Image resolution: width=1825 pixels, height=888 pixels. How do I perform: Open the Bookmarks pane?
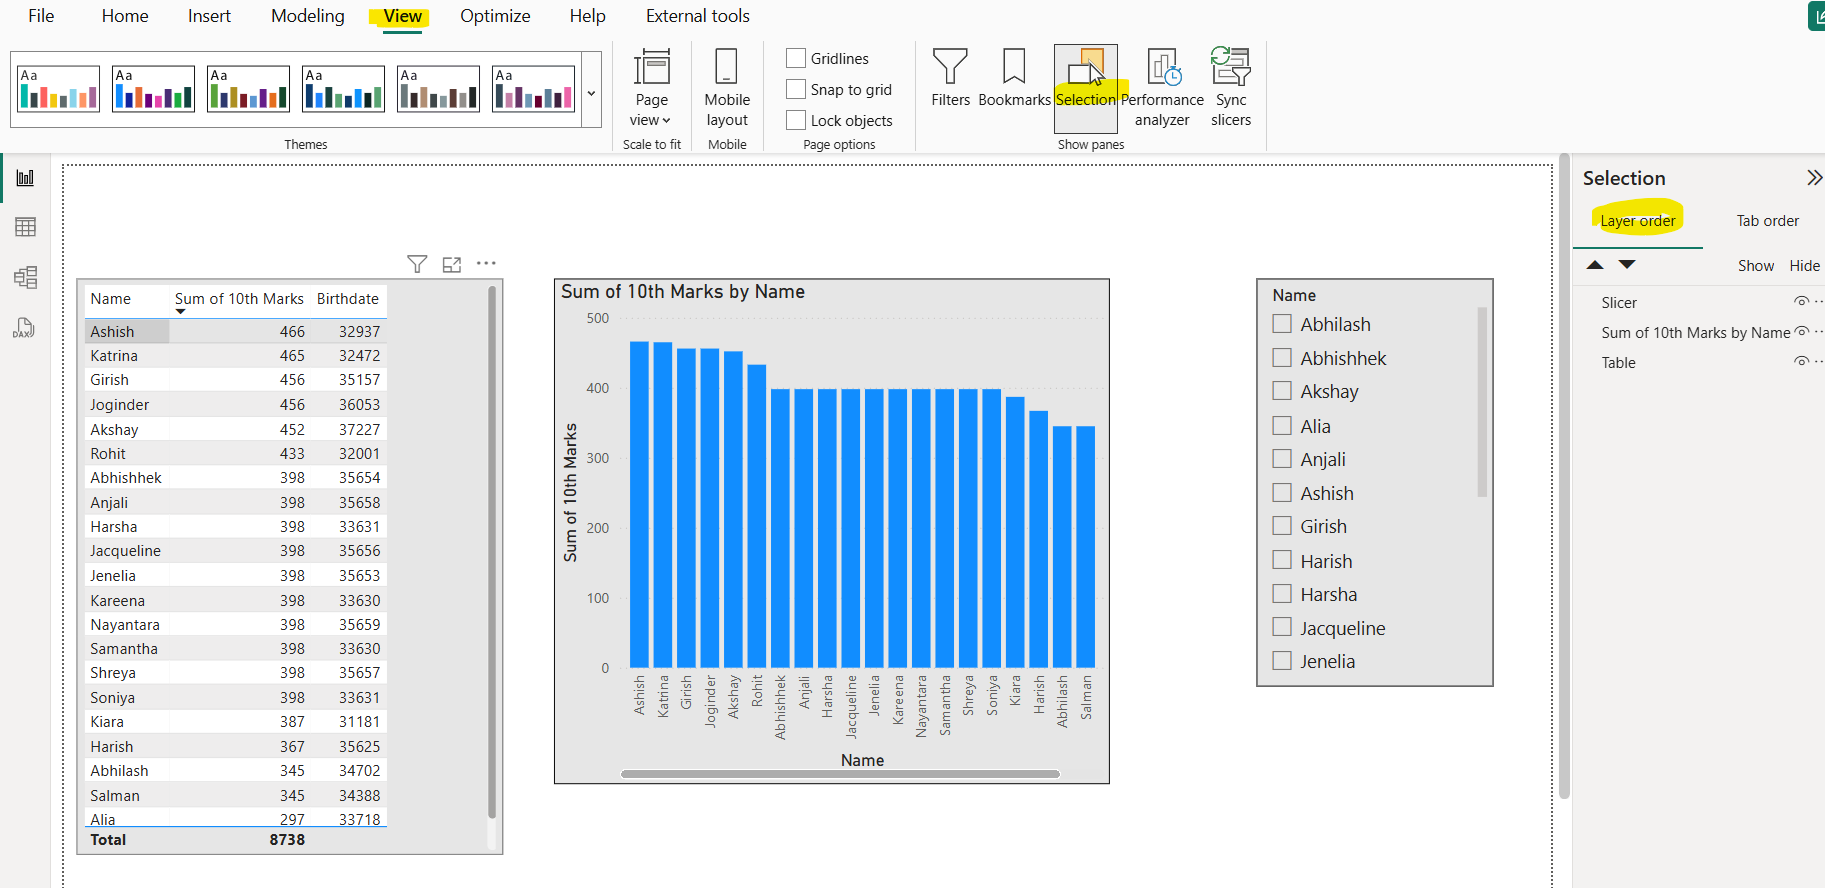pyautogui.click(x=1014, y=78)
